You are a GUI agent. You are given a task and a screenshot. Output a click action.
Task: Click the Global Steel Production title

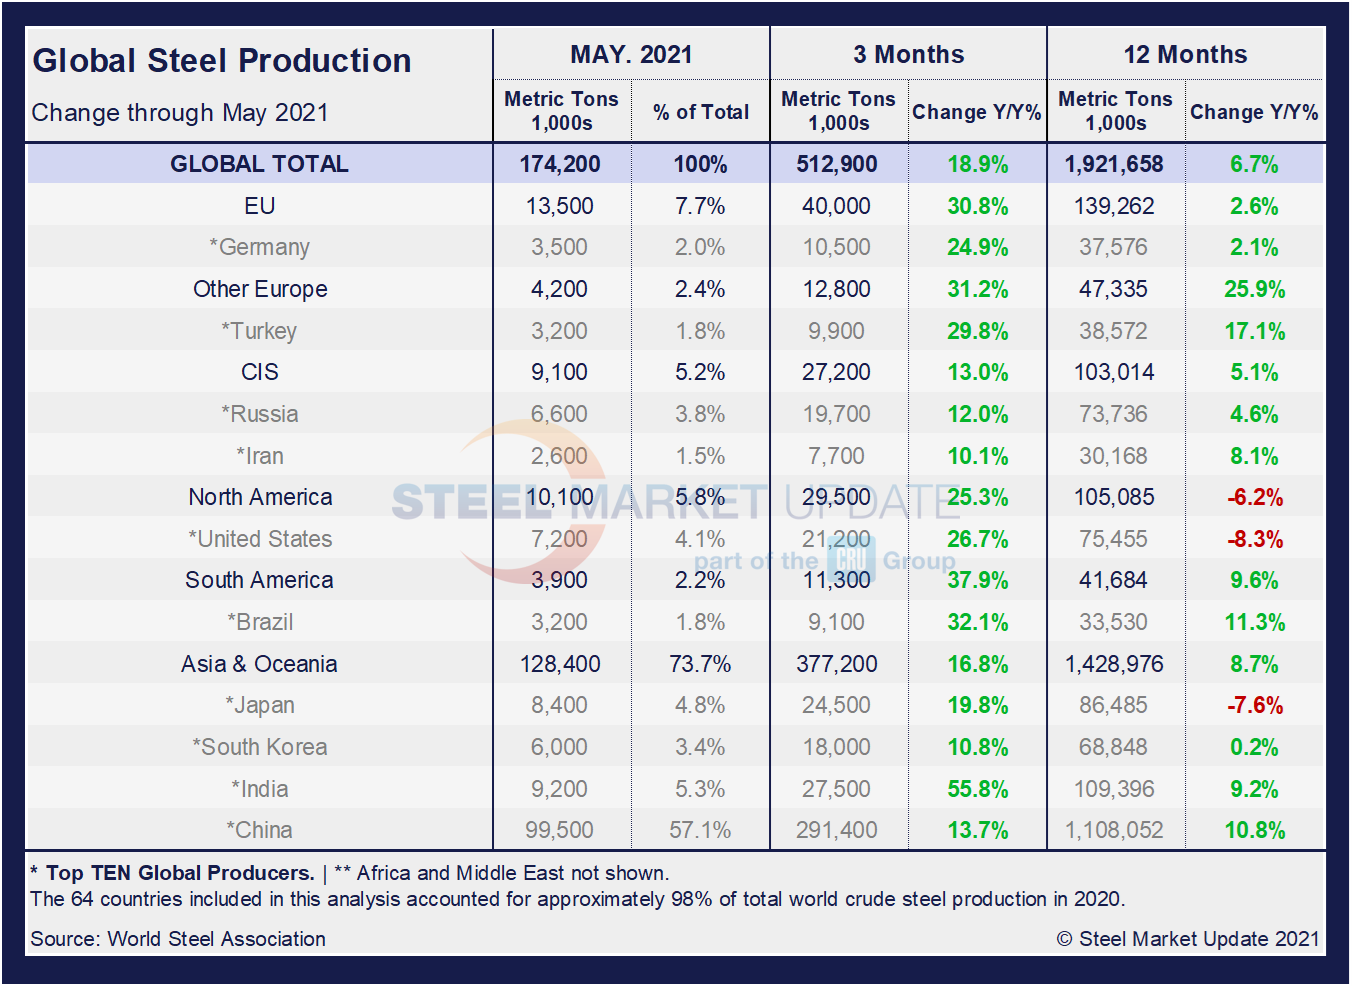tap(222, 61)
